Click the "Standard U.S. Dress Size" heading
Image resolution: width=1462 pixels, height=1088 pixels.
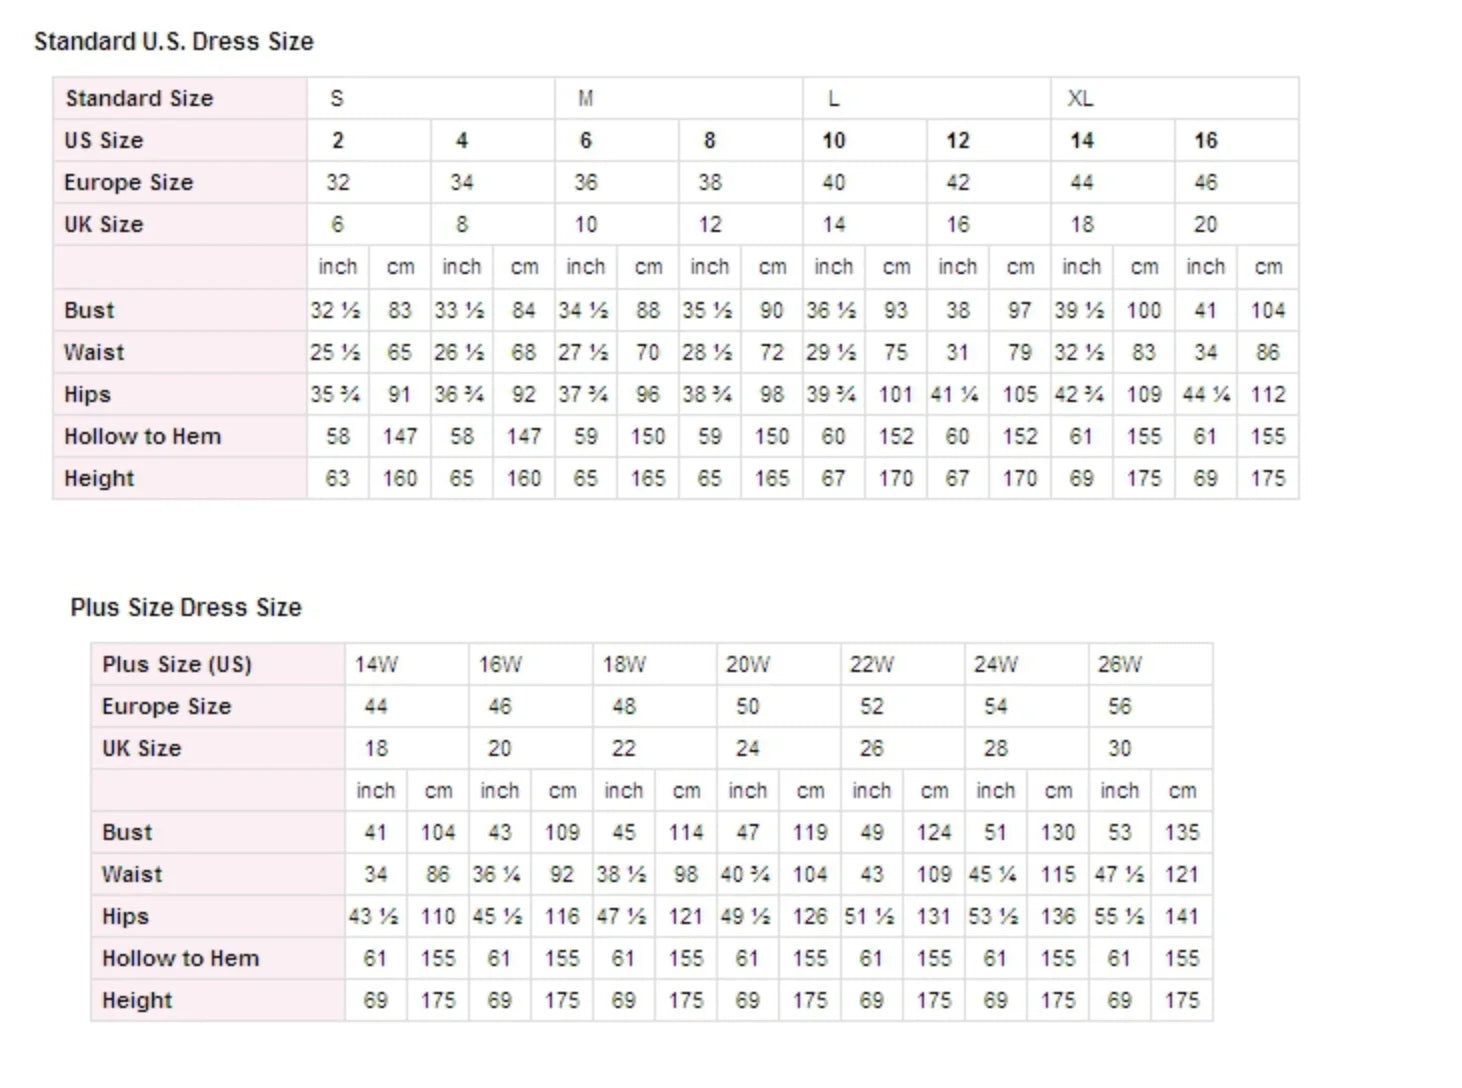[x=174, y=42]
